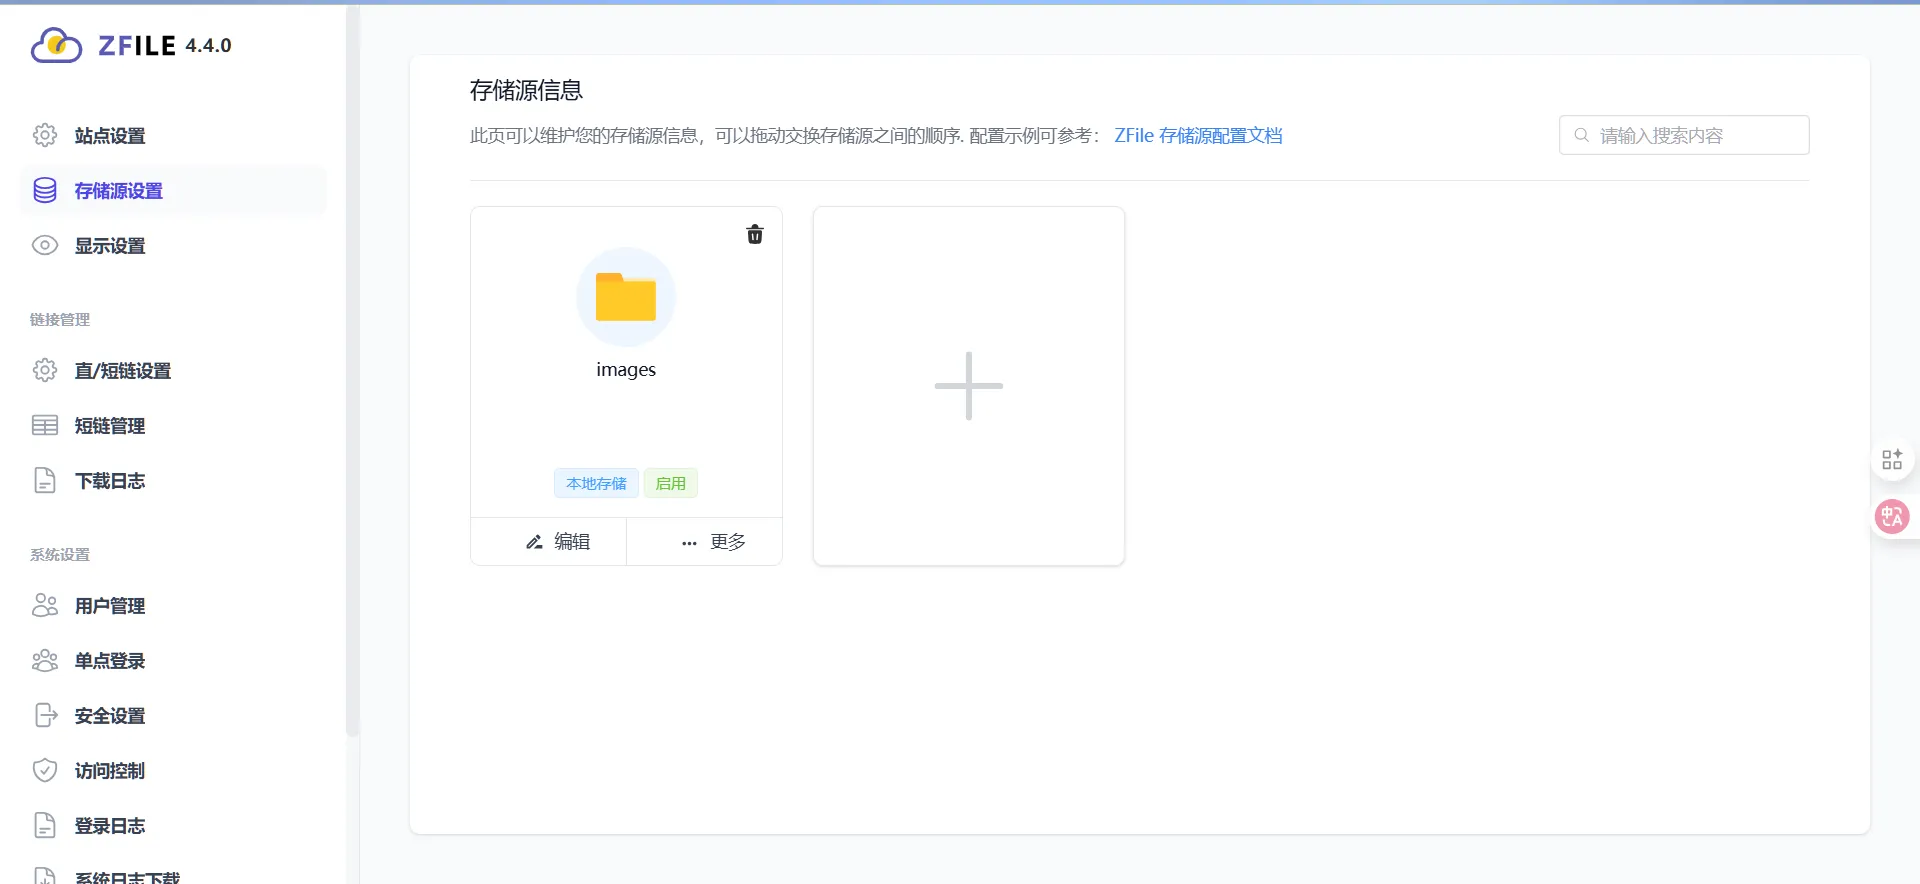The height and width of the screenshot is (884, 1920).
Task: Click the empty add-storage card
Action: pos(969,386)
